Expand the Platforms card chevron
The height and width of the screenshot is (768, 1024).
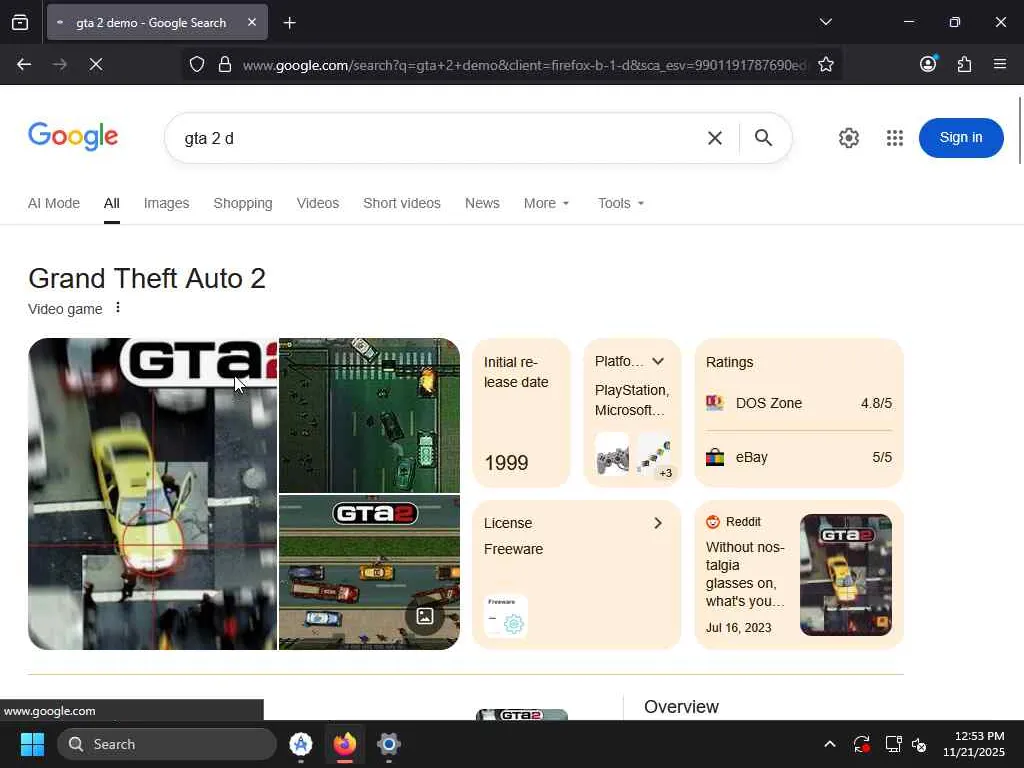click(x=658, y=361)
